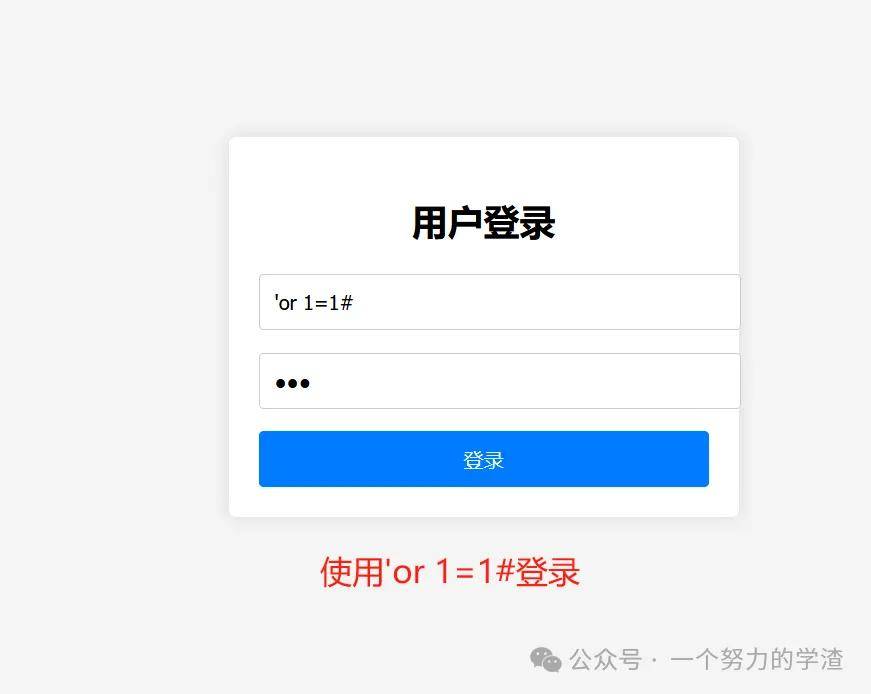This screenshot has width=871, height=694.
Task: Click the 'or text in the username box
Action: 286,303
